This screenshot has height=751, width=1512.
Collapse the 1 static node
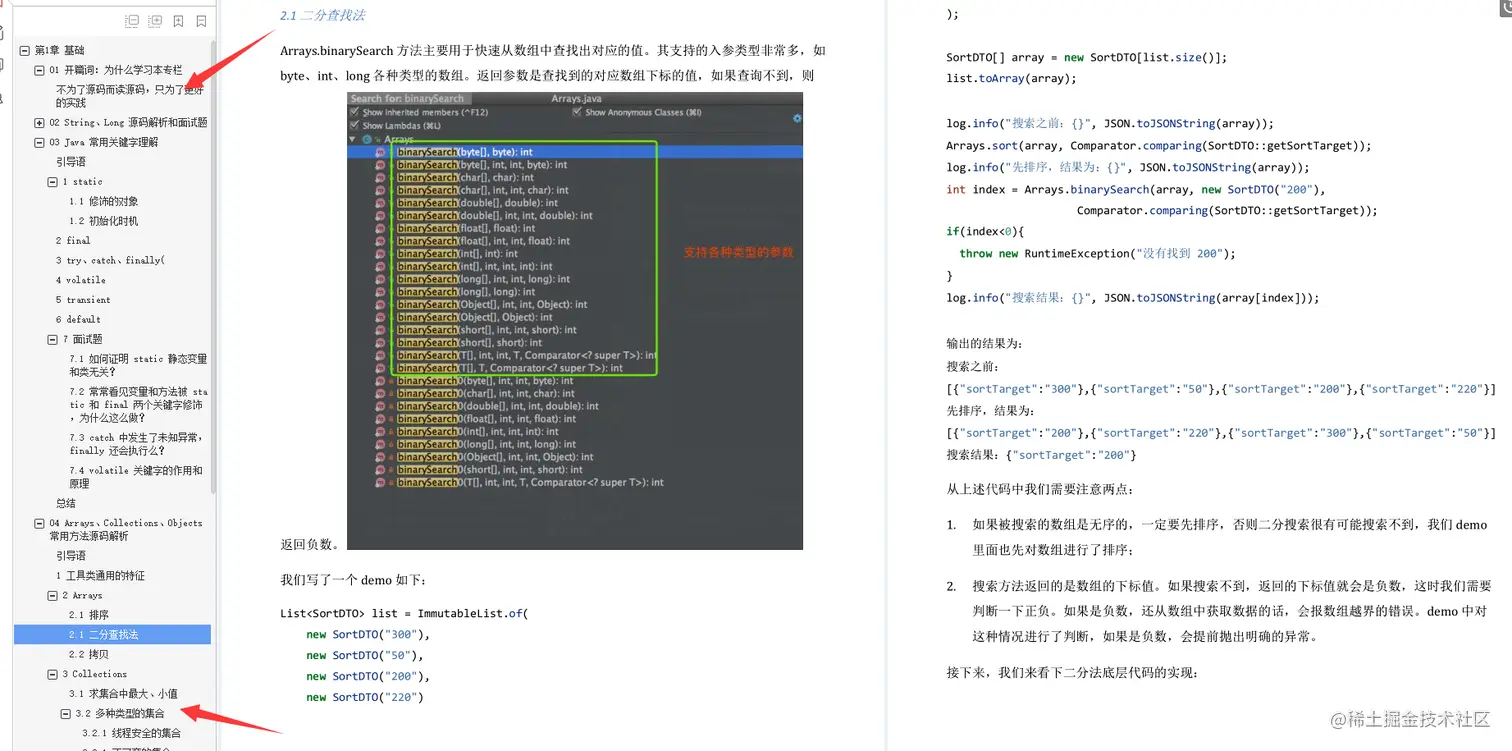pyautogui.click(x=52, y=182)
